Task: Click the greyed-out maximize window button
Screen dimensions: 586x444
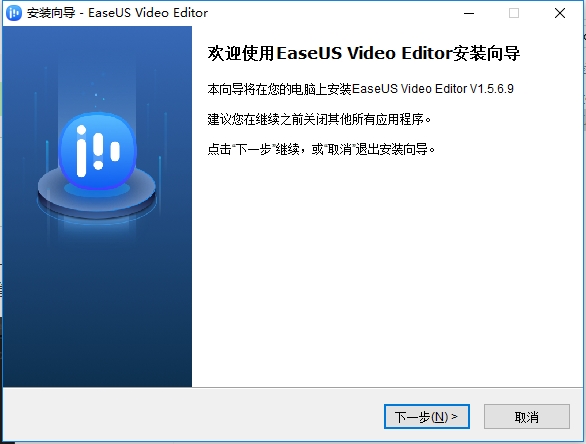Action: [514, 13]
